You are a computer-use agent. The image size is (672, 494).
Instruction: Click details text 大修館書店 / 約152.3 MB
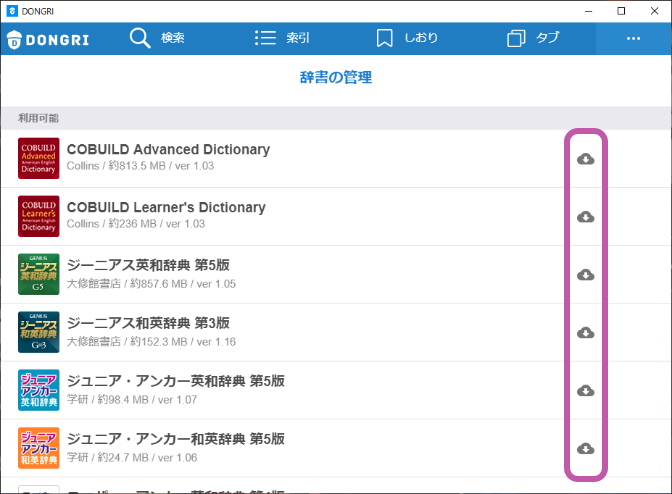tap(127, 341)
